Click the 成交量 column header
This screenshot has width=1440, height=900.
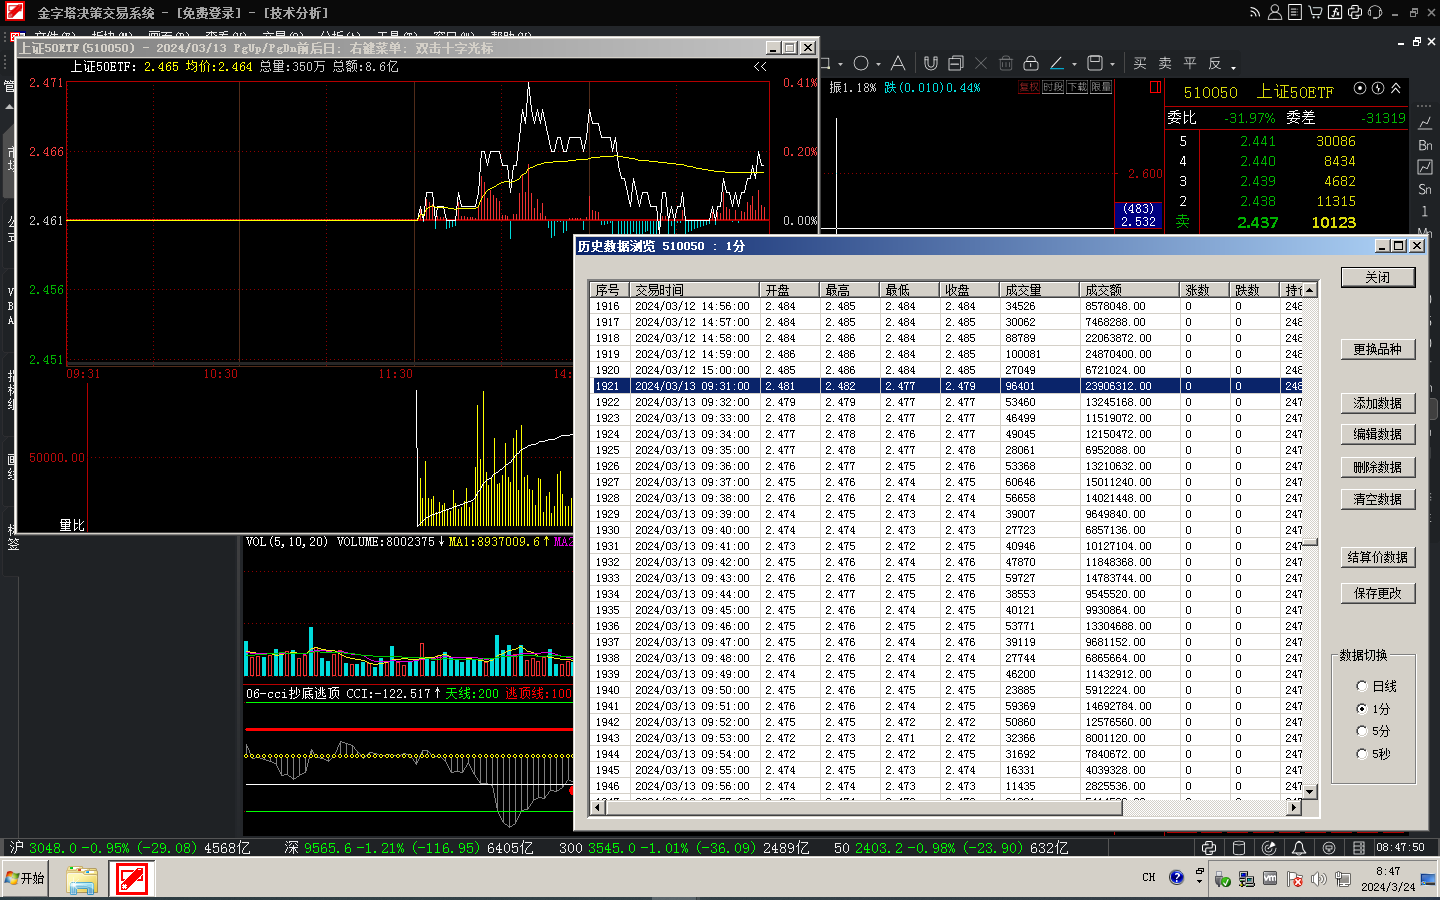[1039, 290]
